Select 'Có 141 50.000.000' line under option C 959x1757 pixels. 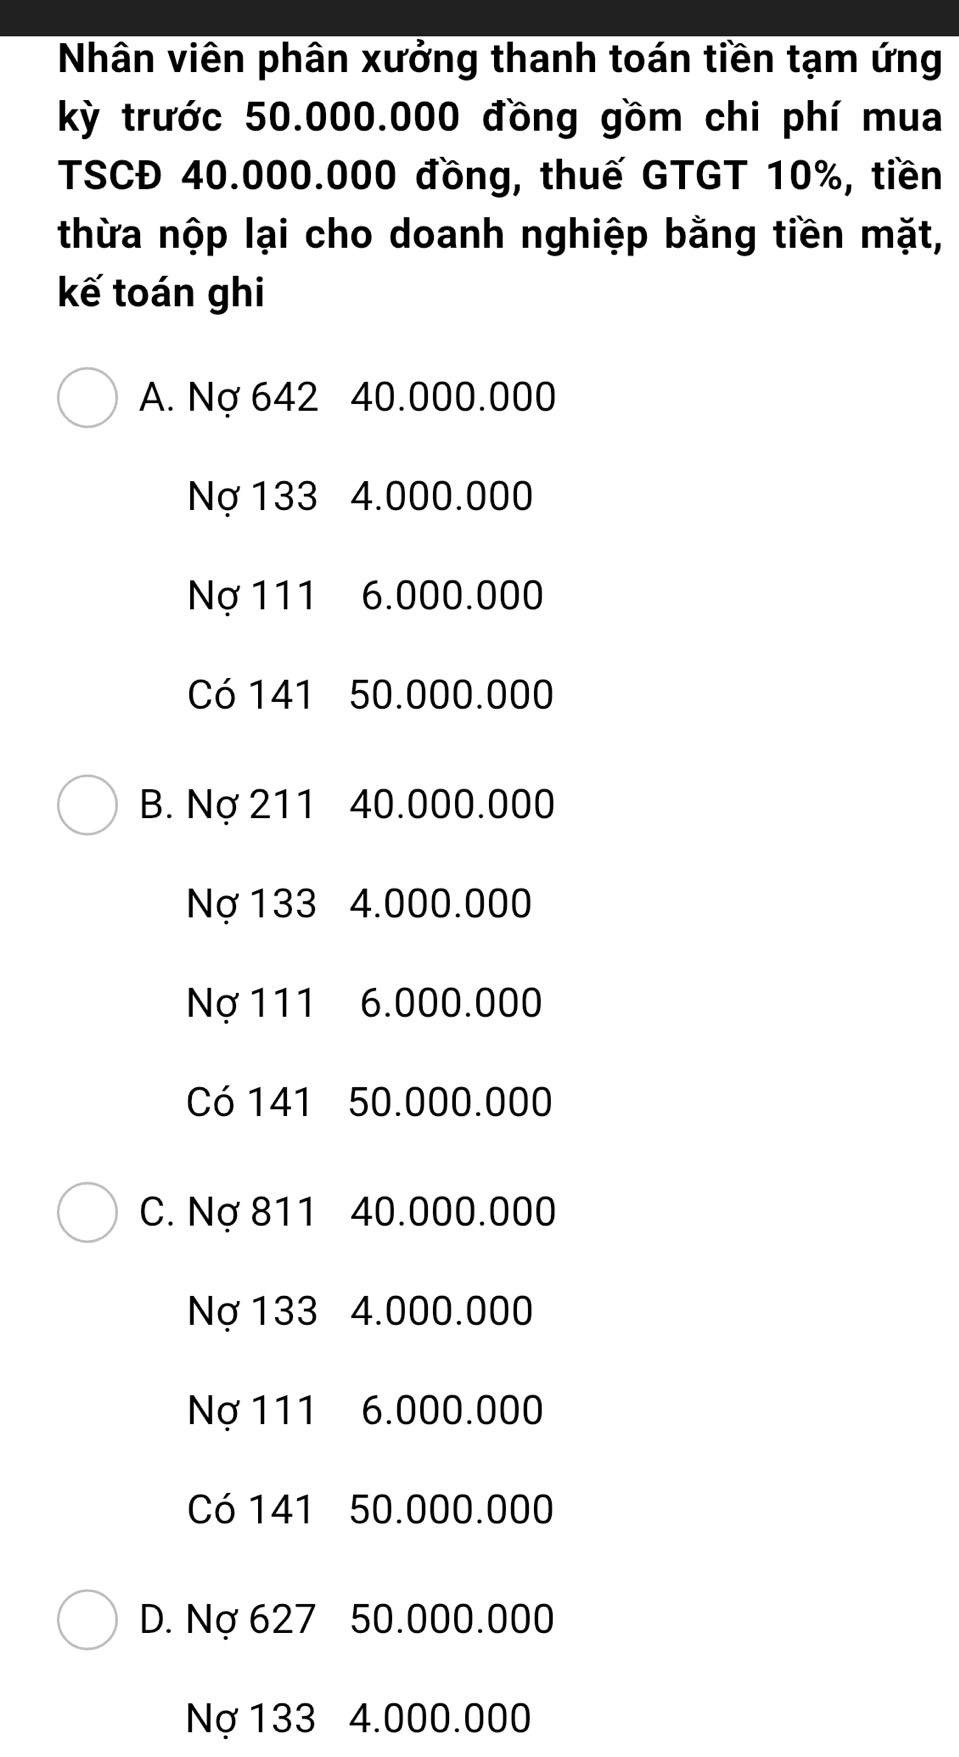(370, 1510)
